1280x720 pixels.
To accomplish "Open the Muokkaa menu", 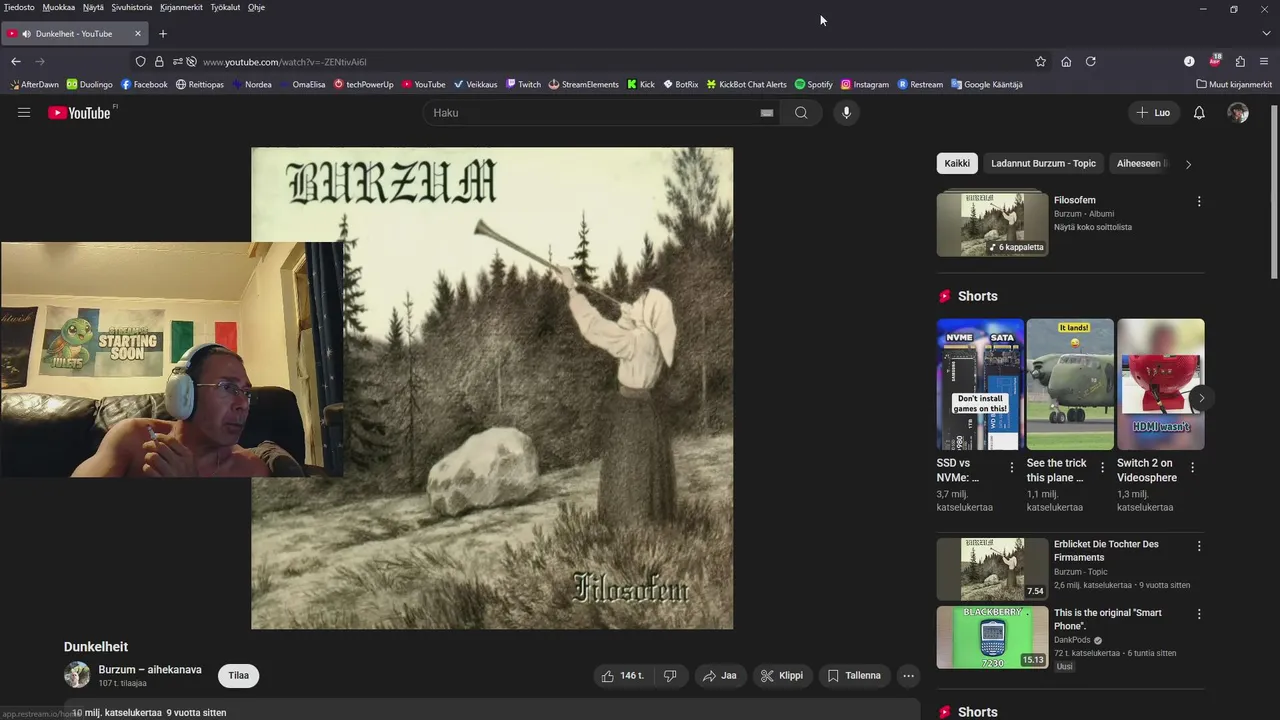I will (59, 7).
